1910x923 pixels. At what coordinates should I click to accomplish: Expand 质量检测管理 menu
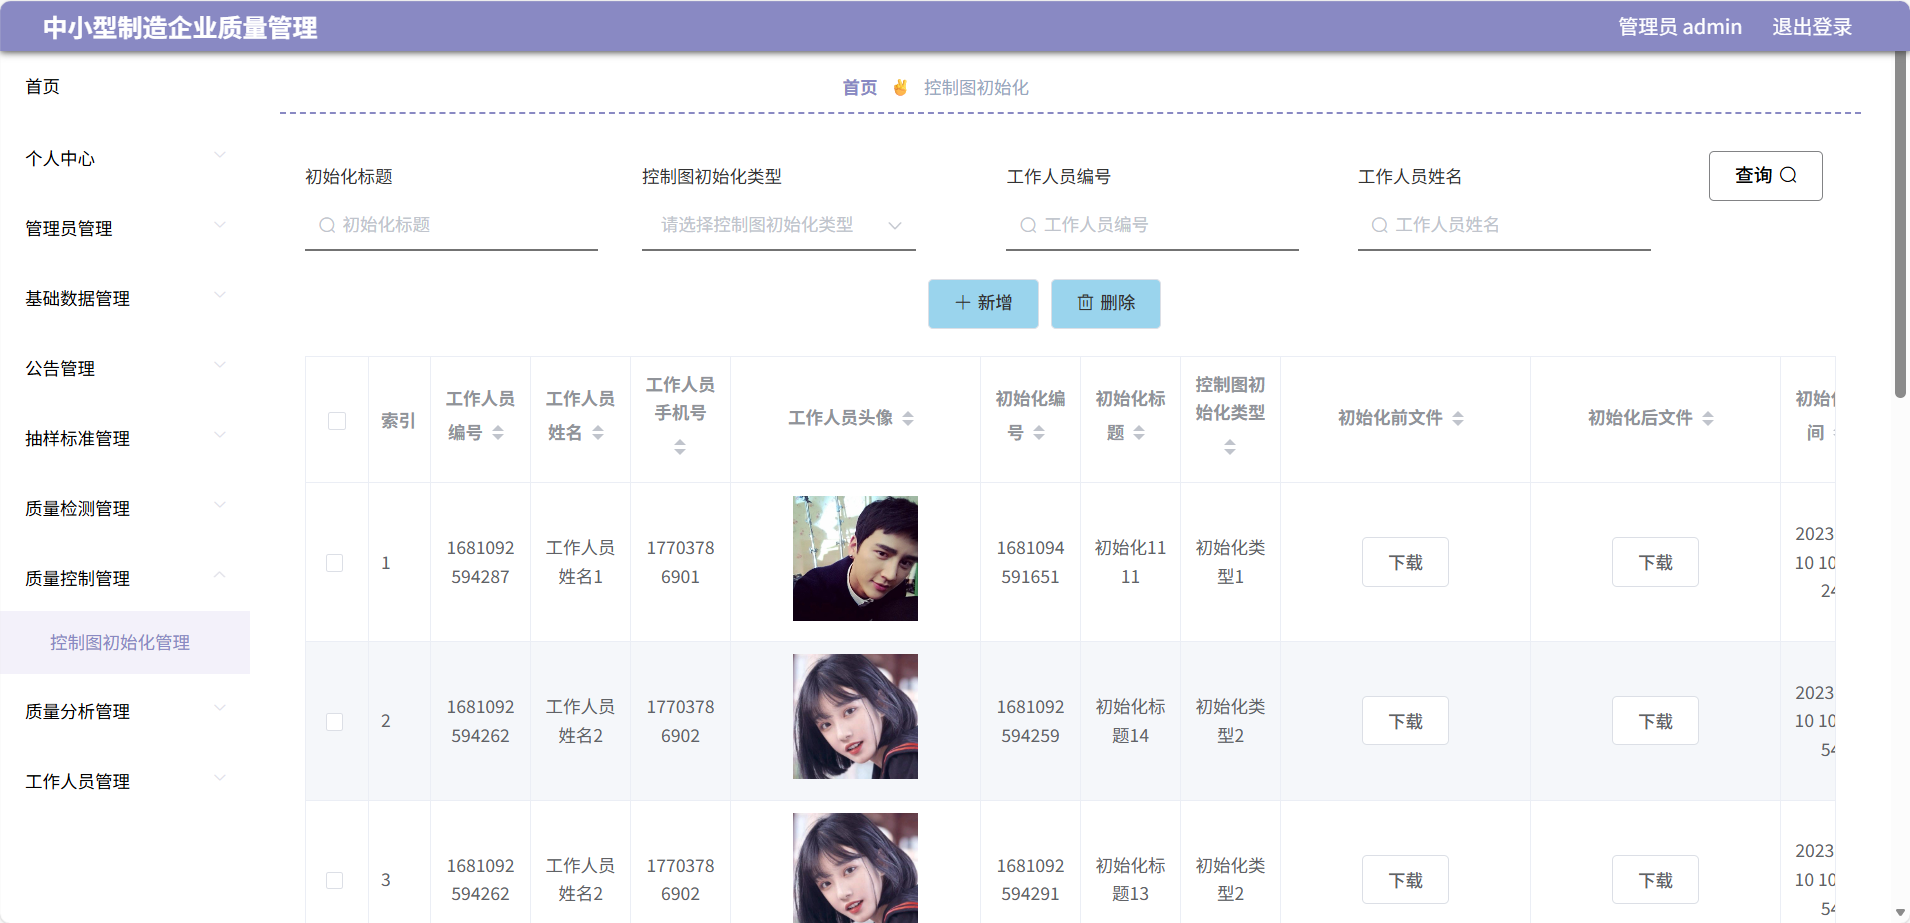coord(125,508)
